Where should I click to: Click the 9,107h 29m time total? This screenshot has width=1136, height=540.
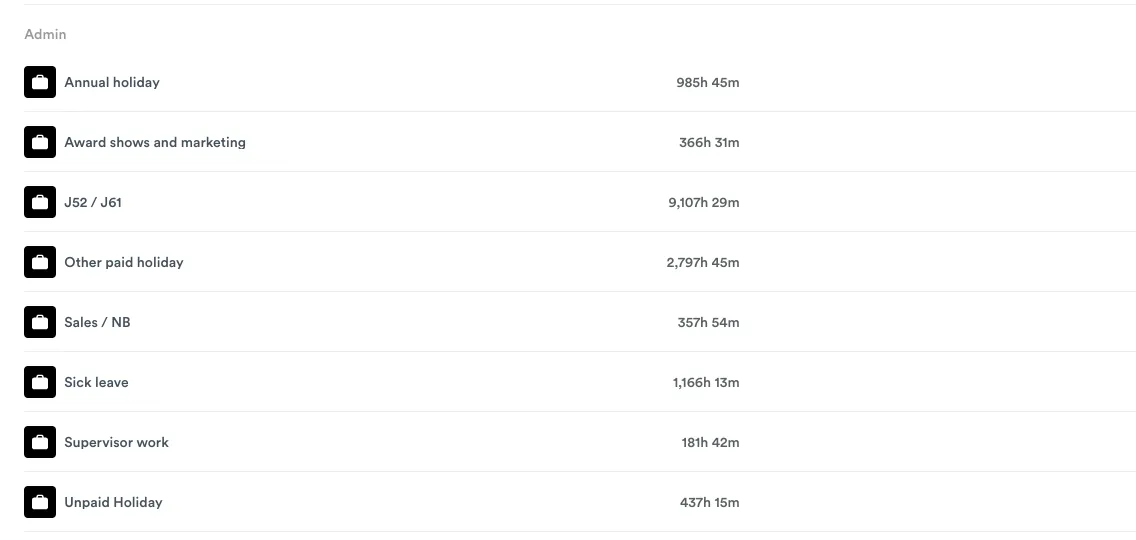(x=704, y=202)
